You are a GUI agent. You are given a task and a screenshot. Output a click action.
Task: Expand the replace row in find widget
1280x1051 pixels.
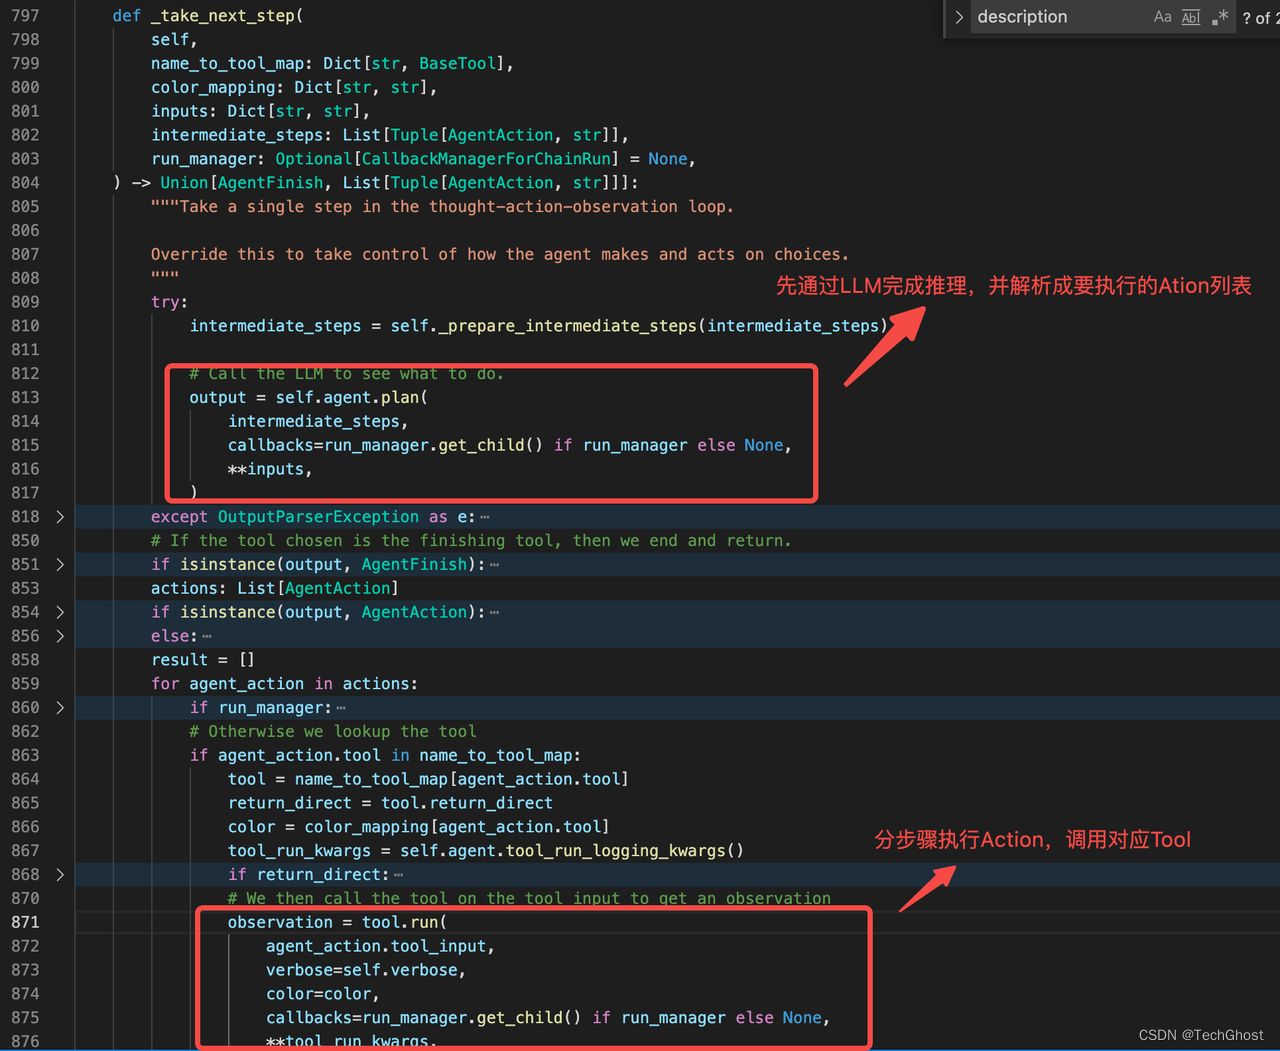pyautogui.click(x=959, y=17)
